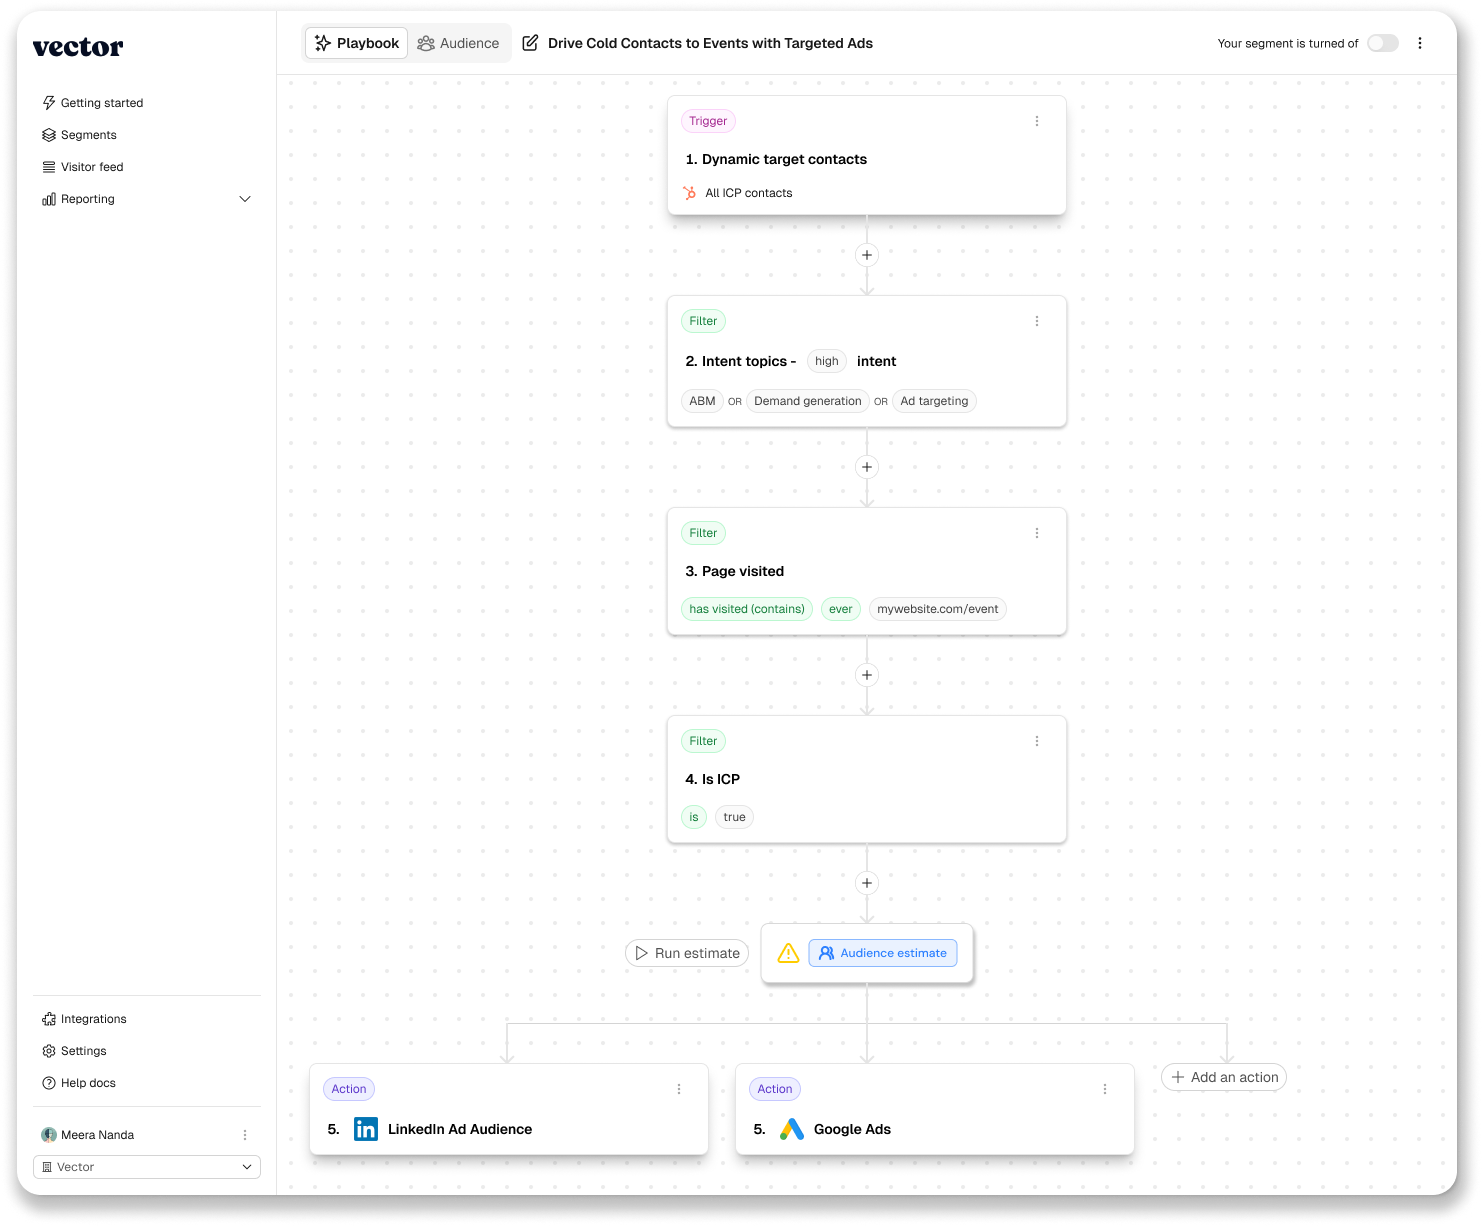The height and width of the screenshot is (1226, 1482).
Task: Click 'All ICP contacts' text
Action: point(749,193)
